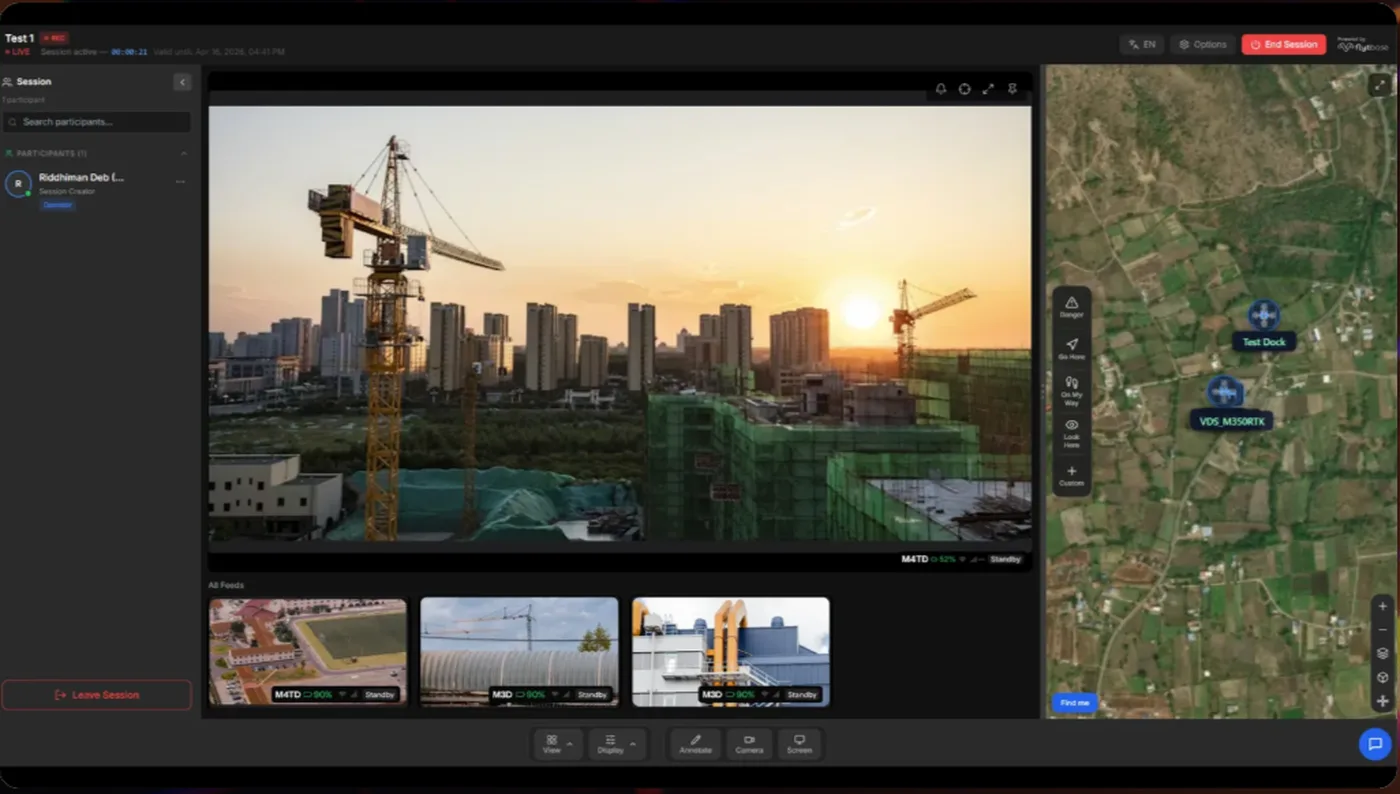
Task: Select the Danger map marker tool
Action: coord(1071,307)
